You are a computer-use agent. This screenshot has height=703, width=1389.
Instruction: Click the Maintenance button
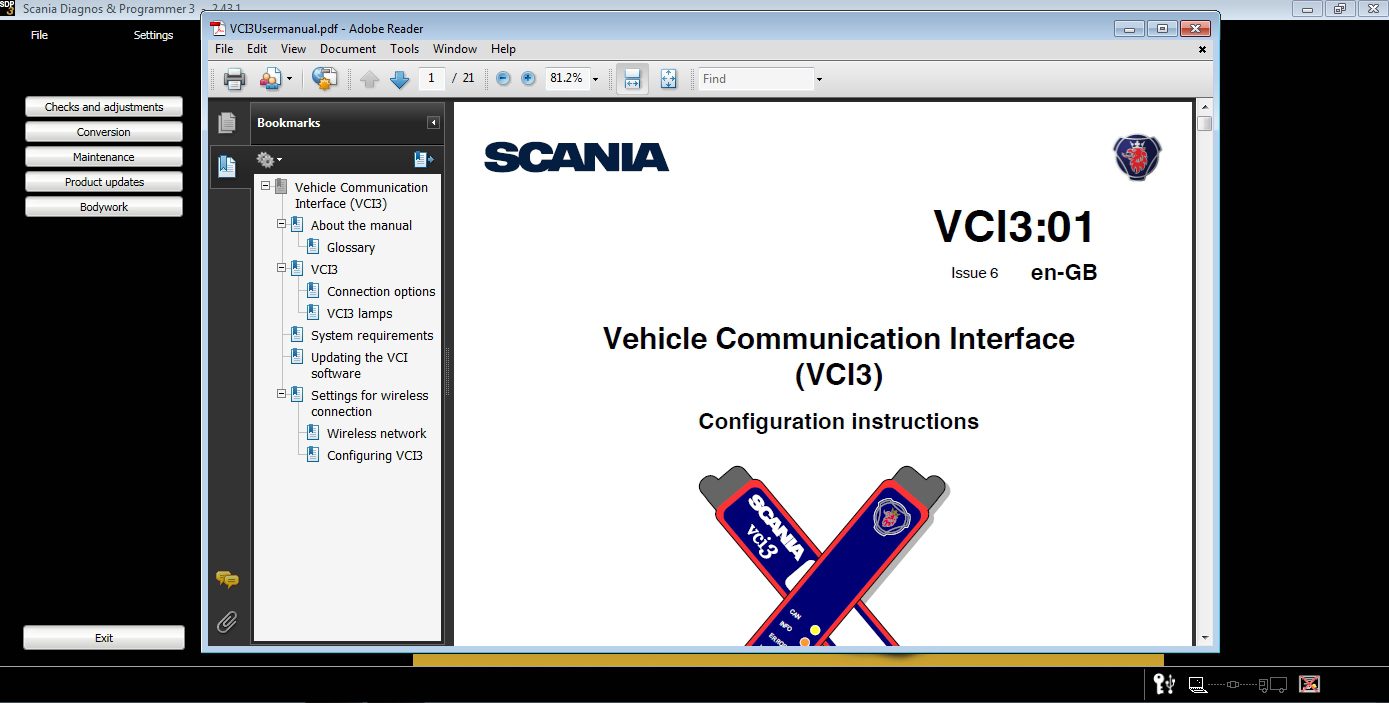(x=103, y=156)
